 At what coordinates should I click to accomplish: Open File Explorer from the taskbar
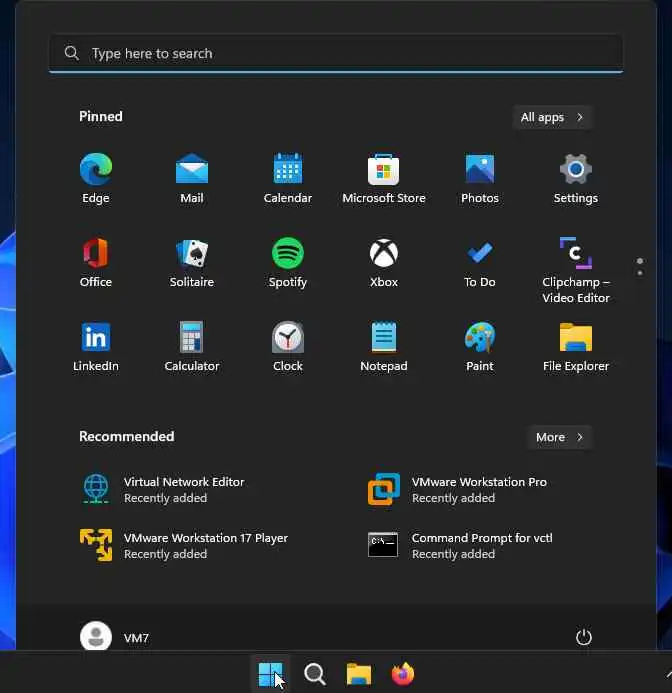coord(359,674)
